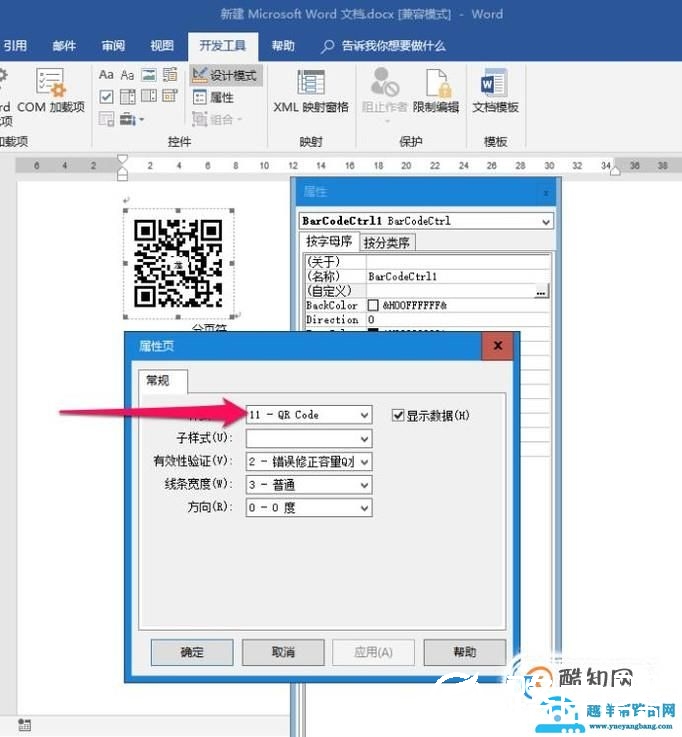Switch to the Mailings (邮件) tab
Screen dimensions: 682x737
pyautogui.click(x=64, y=46)
